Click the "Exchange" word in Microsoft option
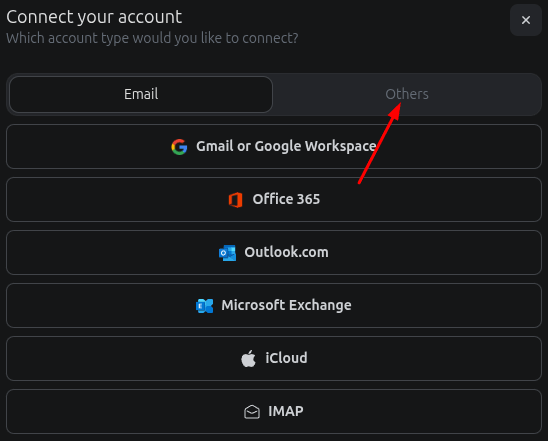This screenshot has width=548, height=441. [x=320, y=305]
